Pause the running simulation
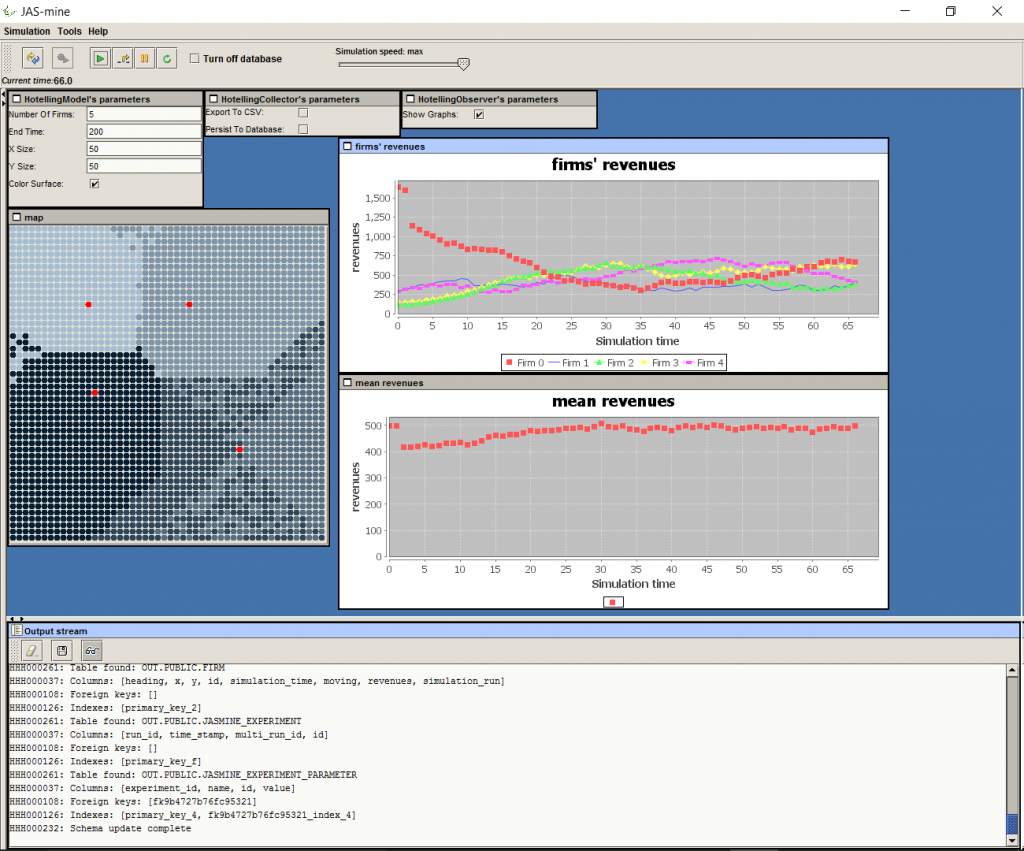Image resolution: width=1024 pixels, height=851 pixels. 144,58
